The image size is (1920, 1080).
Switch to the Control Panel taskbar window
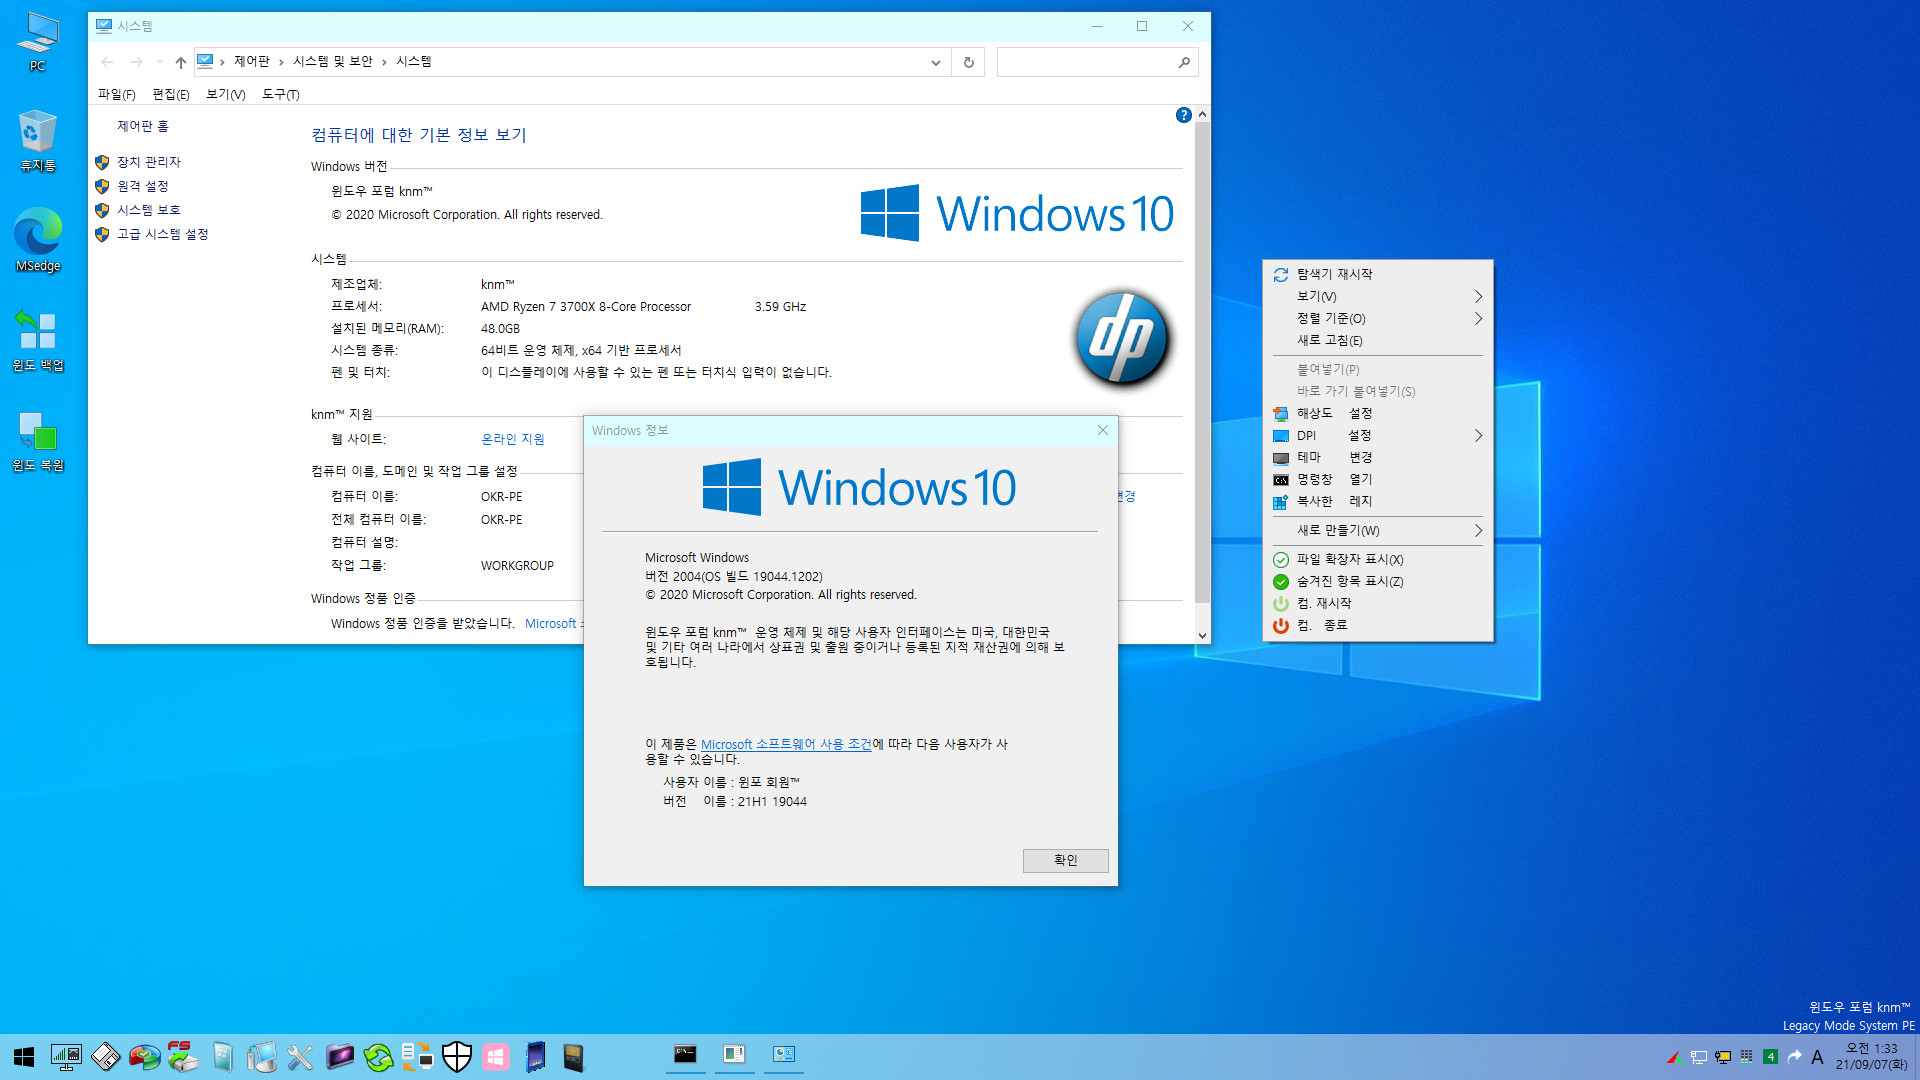pos(783,1055)
